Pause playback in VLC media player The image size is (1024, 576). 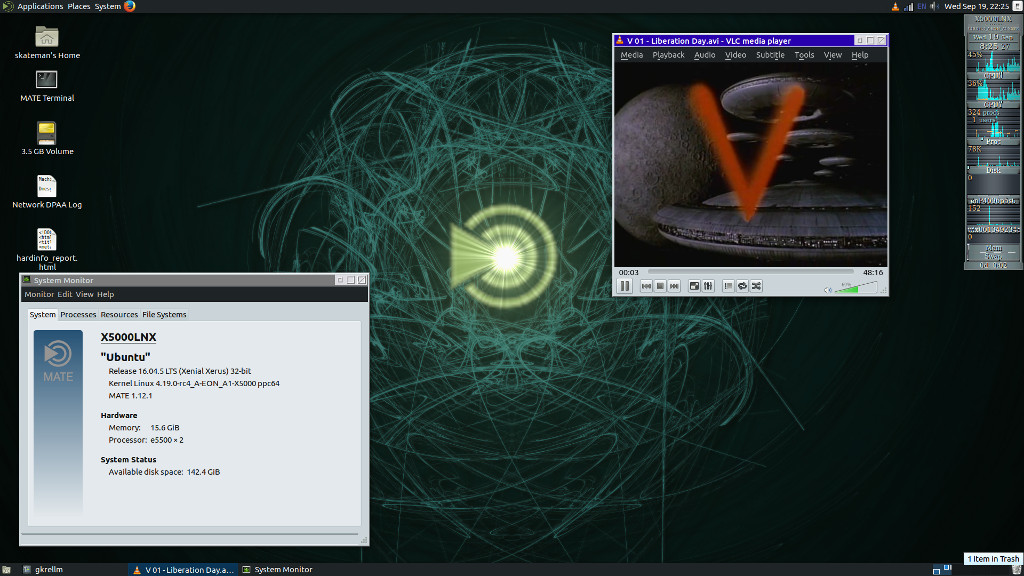click(625, 286)
